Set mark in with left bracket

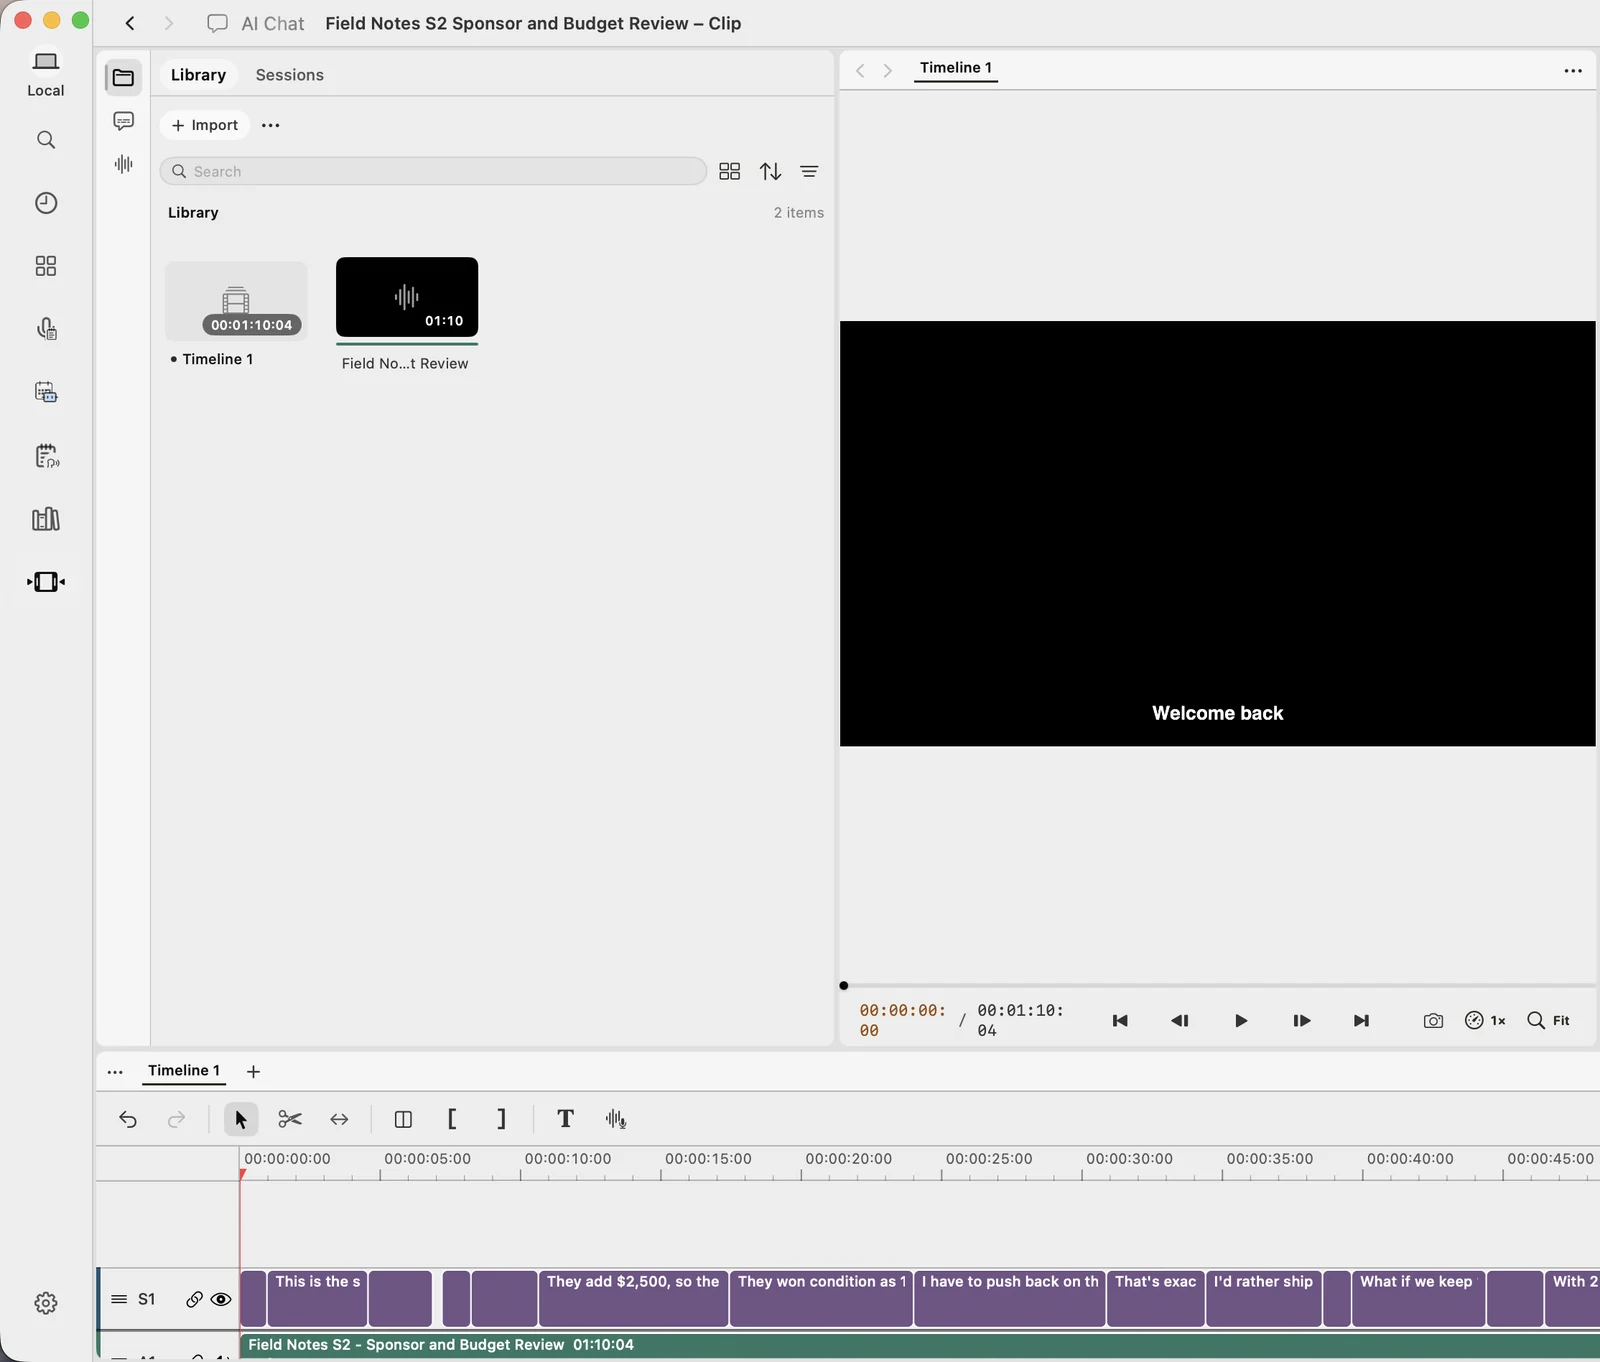click(x=452, y=1119)
